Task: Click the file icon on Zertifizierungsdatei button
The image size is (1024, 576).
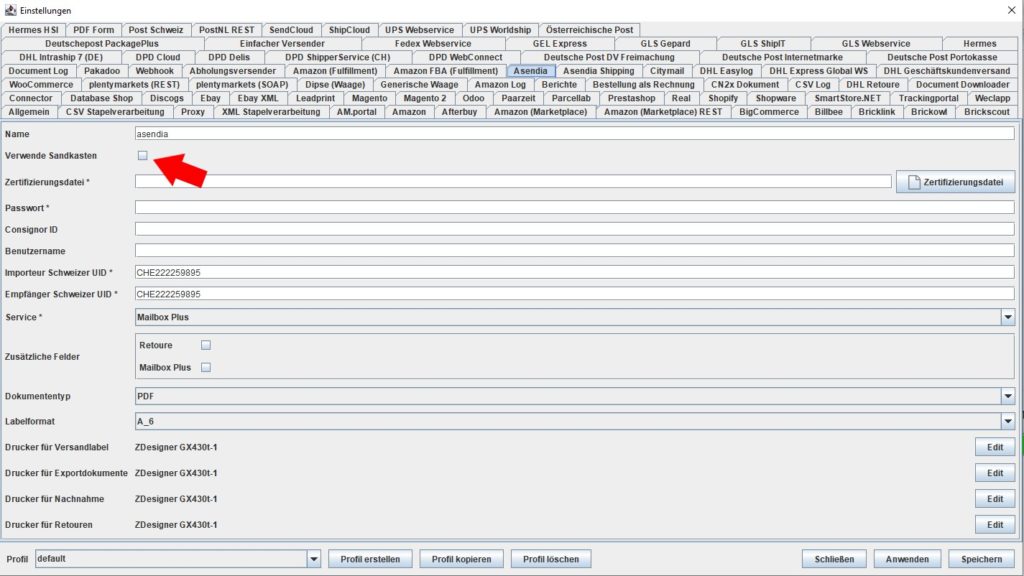Action: tap(914, 182)
